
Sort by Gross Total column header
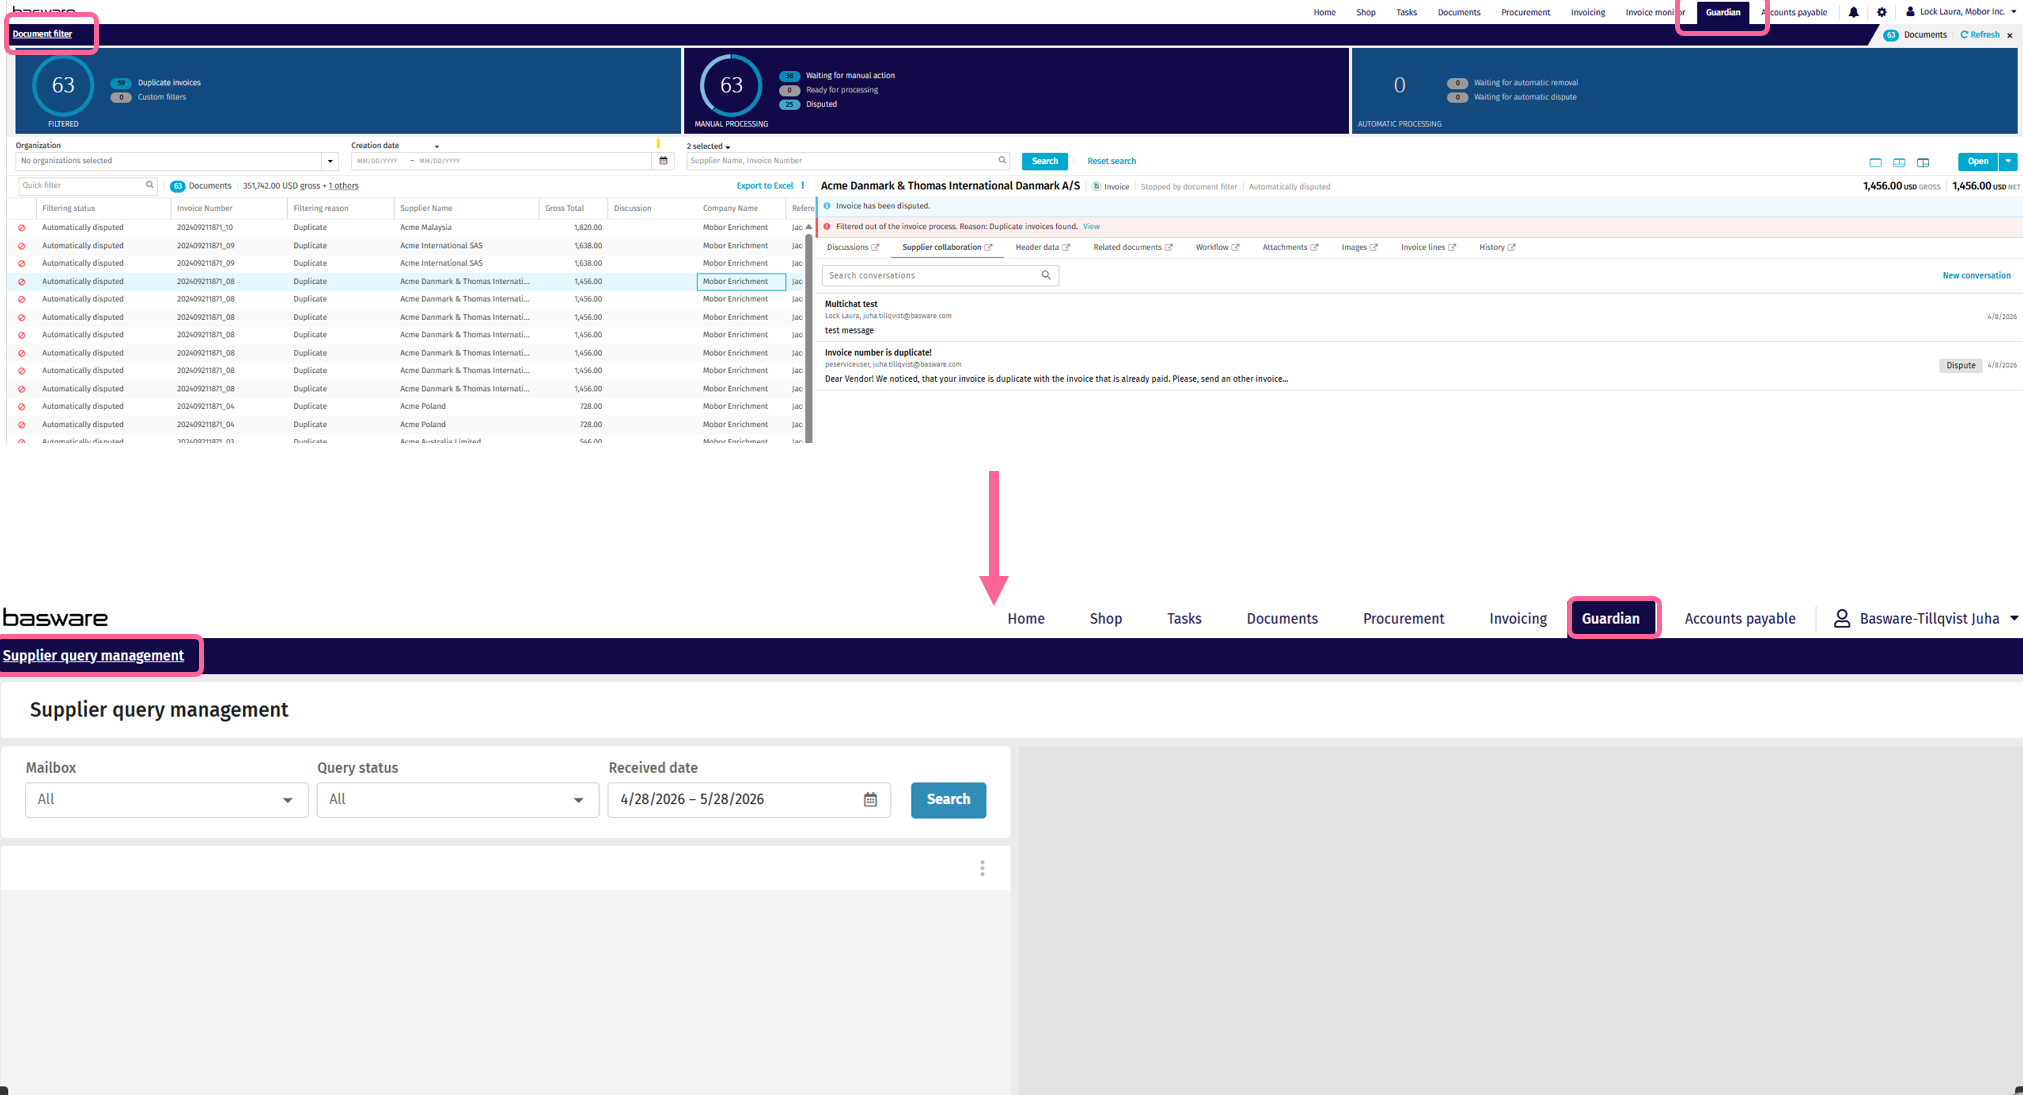564,208
